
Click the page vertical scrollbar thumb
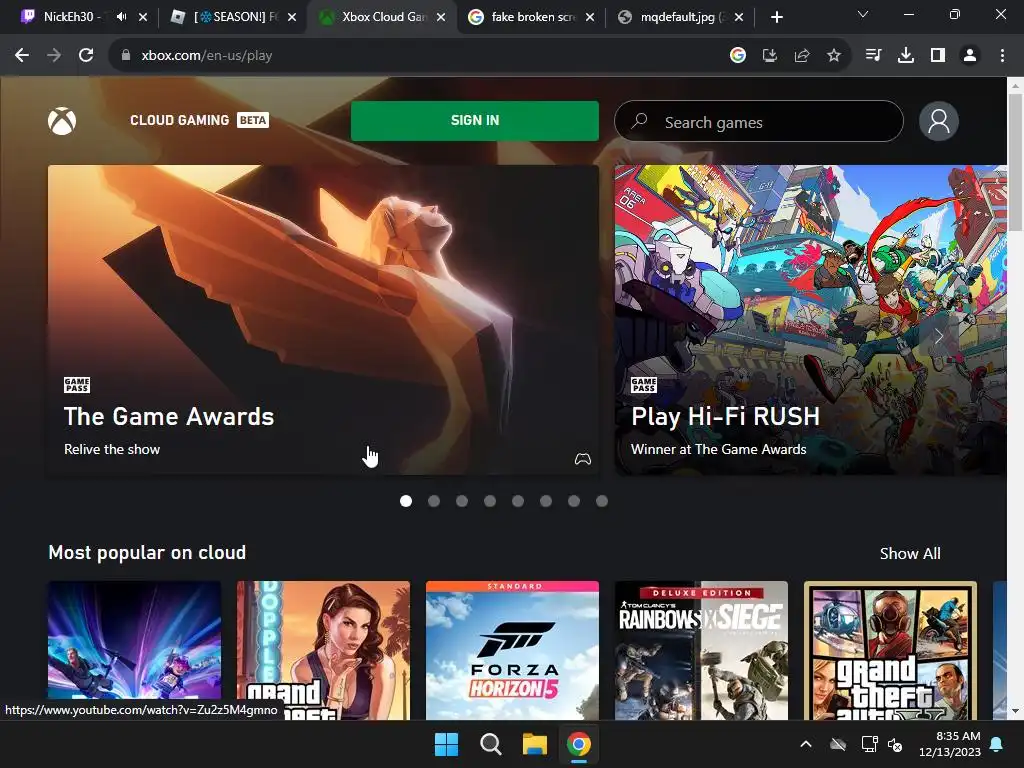pyautogui.click(x=1015, y=161)
